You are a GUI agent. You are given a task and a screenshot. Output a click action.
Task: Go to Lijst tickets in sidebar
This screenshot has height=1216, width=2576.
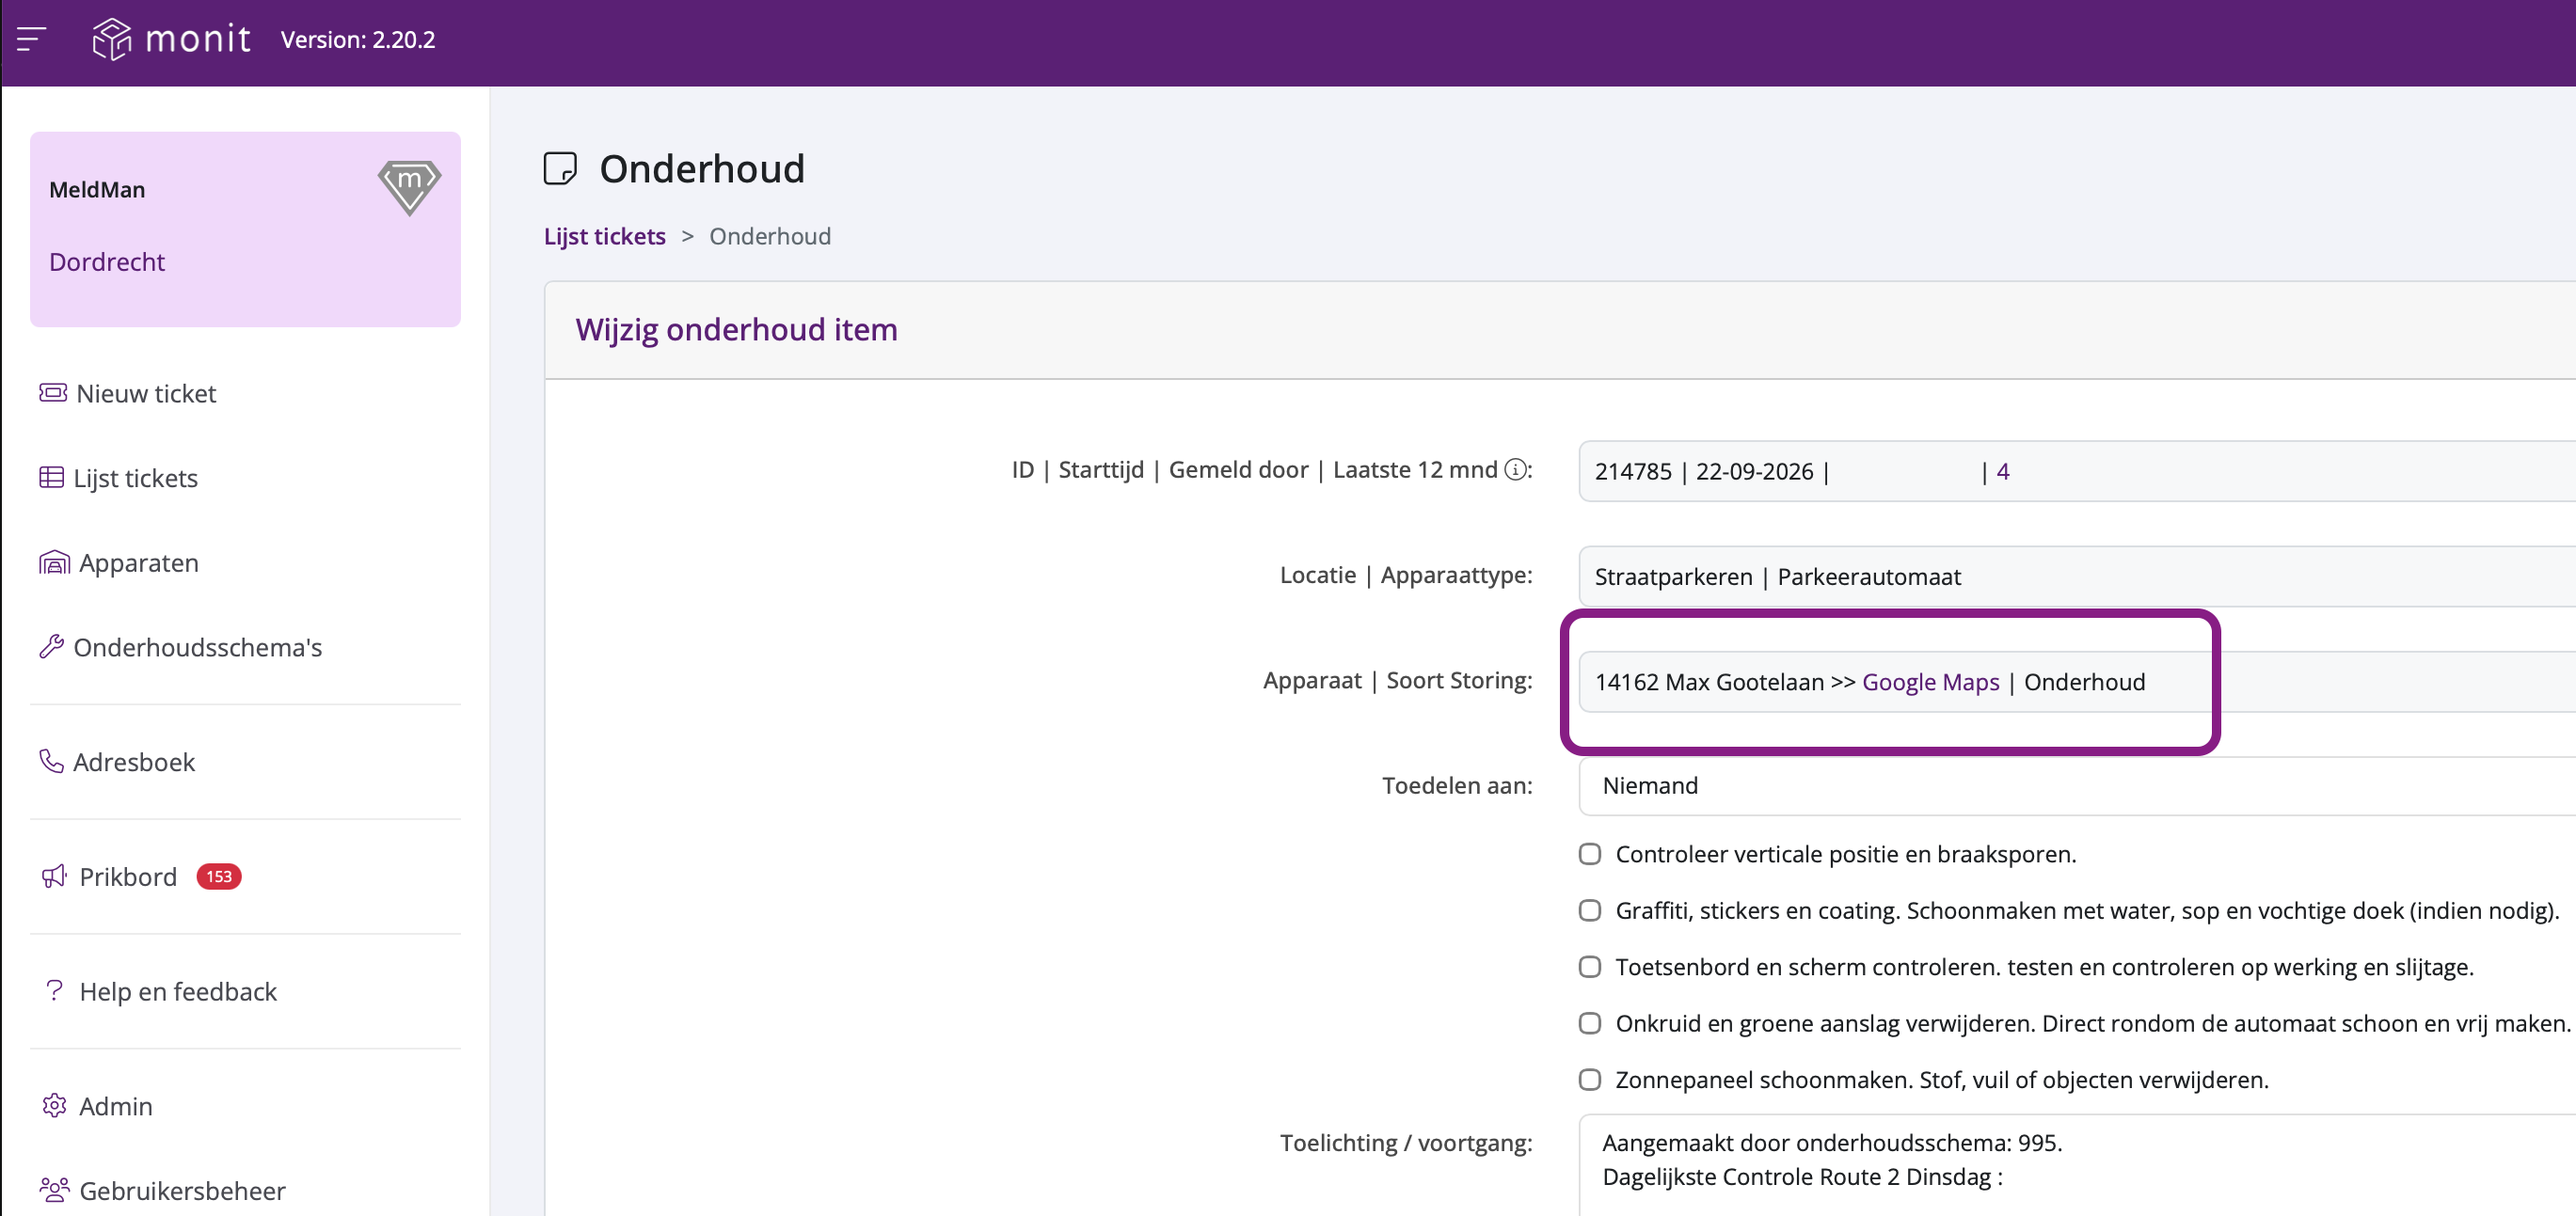tap(136, 478)
